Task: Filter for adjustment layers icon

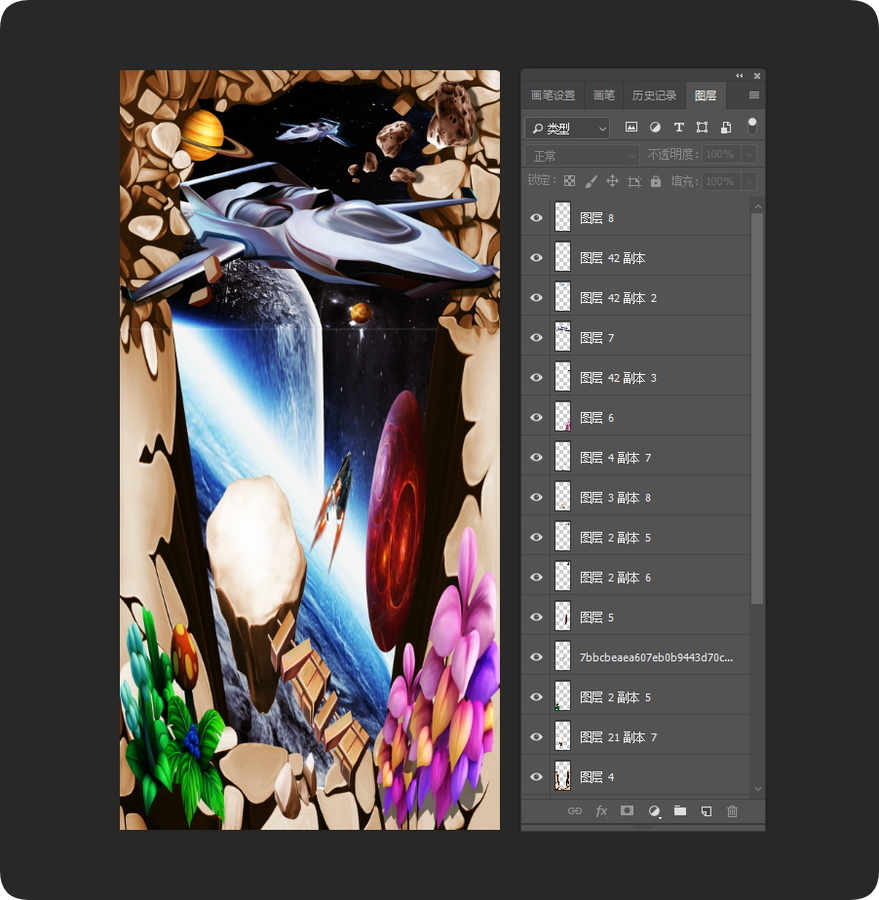Action: click(x=655, y=127)
